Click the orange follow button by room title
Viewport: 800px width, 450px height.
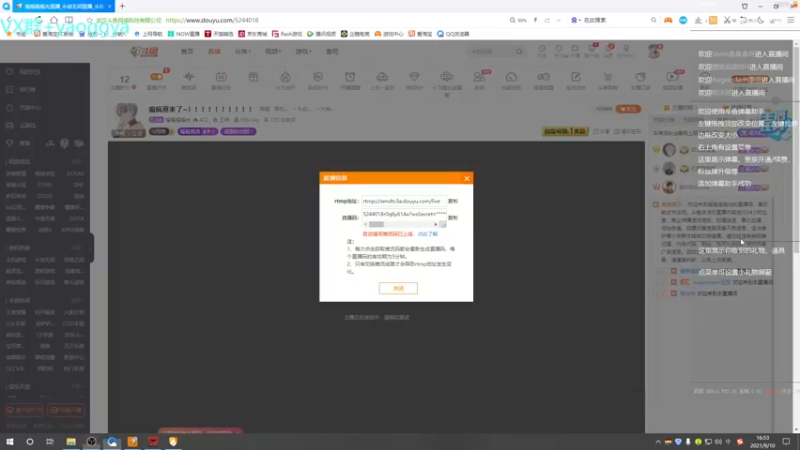click(x=628, y=109)
